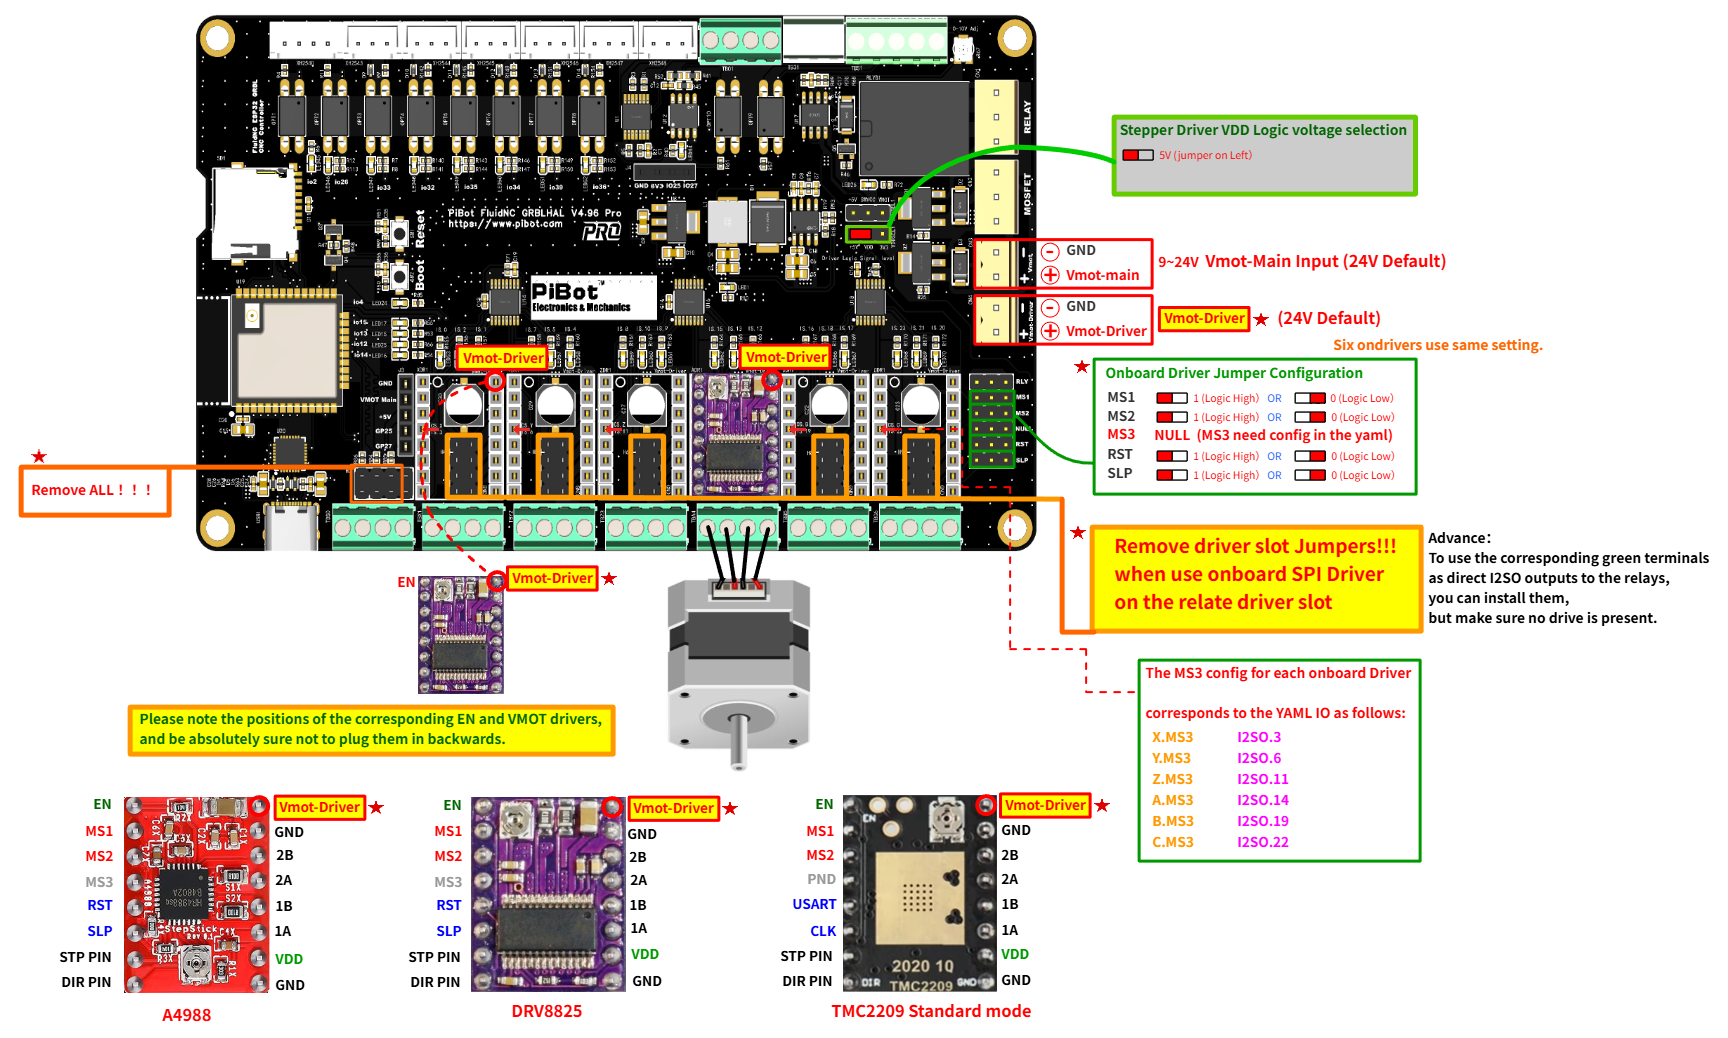This screenshot has height=1038, width=1728.
Task: Click the Vmot-Driver label next to the A4988
Action: click(319, 807)
